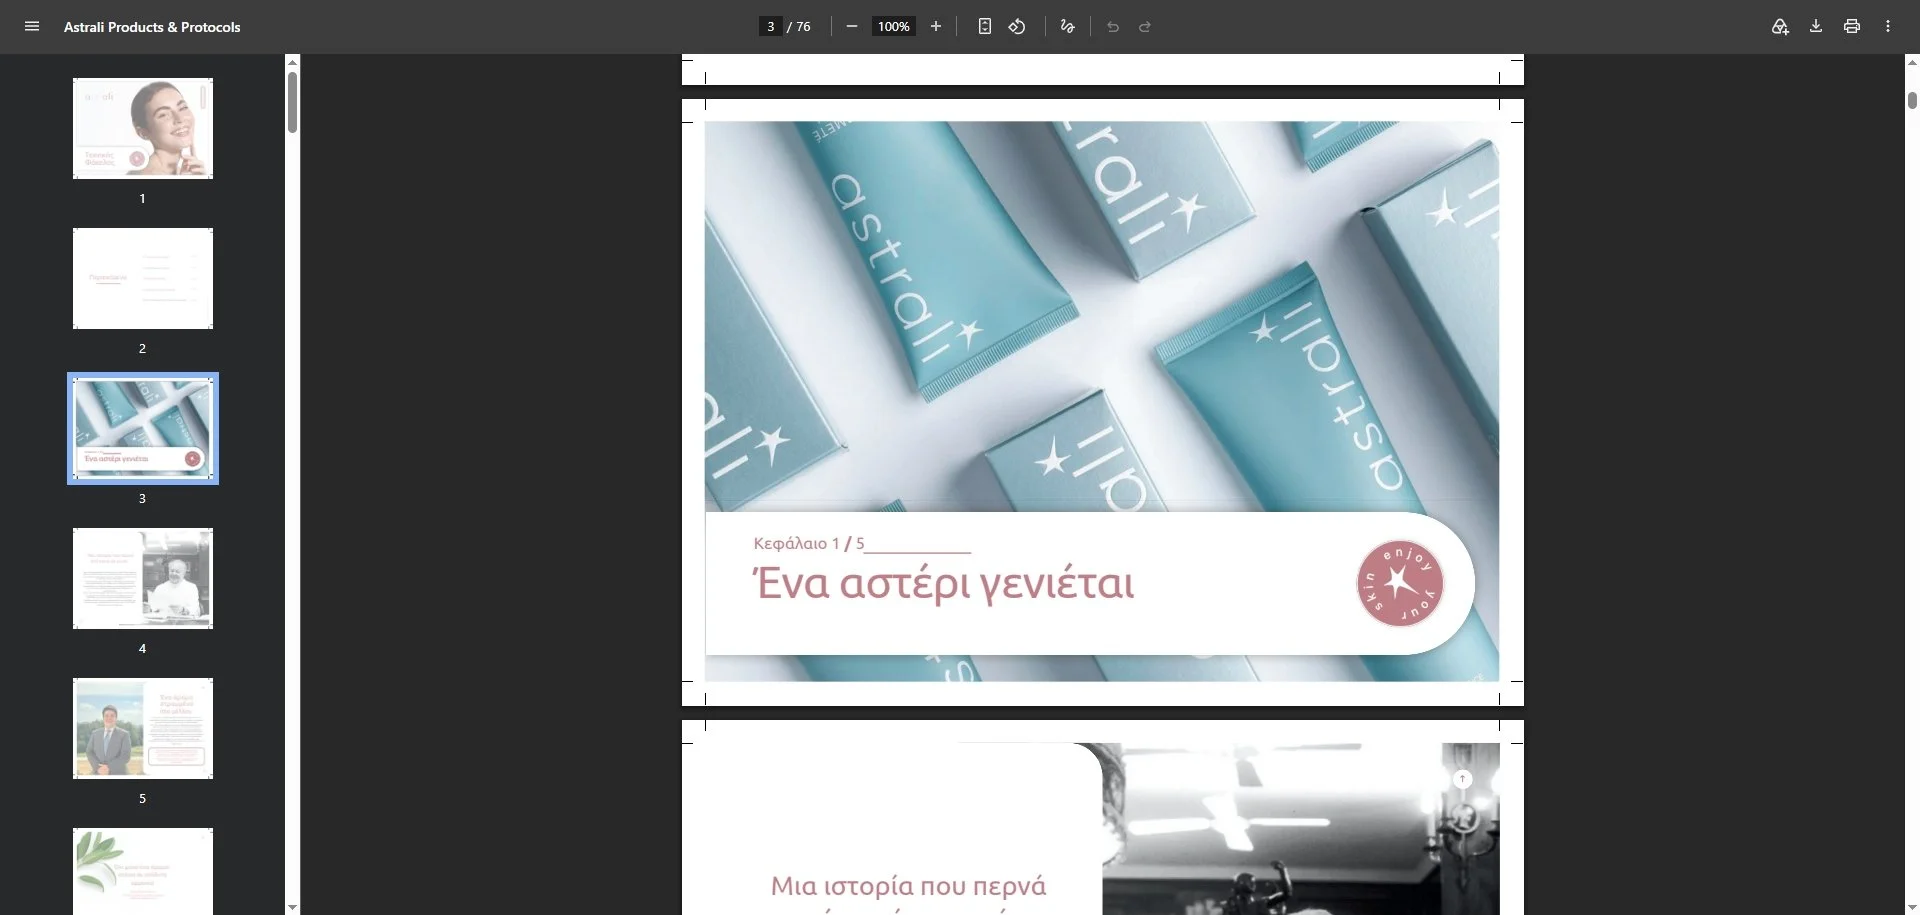Edit the page number field

point(771,27)
